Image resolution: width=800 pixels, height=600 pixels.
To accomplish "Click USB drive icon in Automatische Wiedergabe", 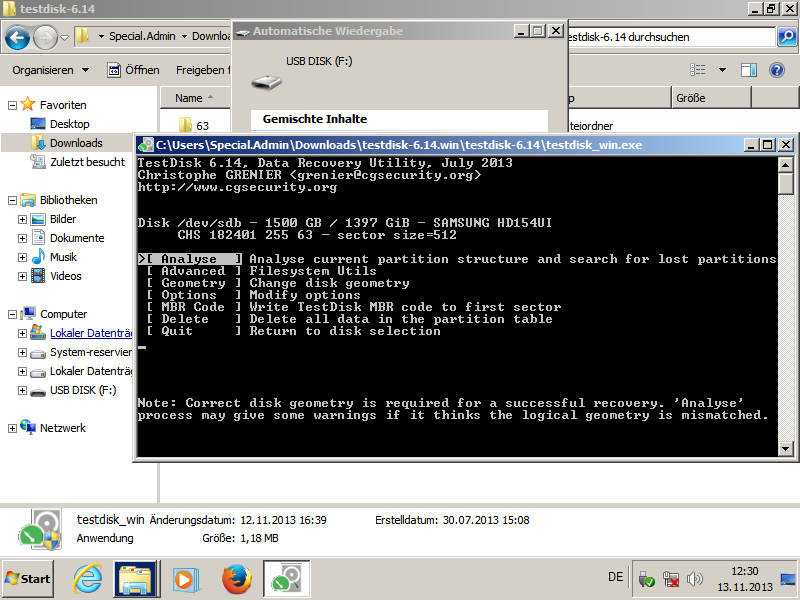I will [x=266, y=82].
